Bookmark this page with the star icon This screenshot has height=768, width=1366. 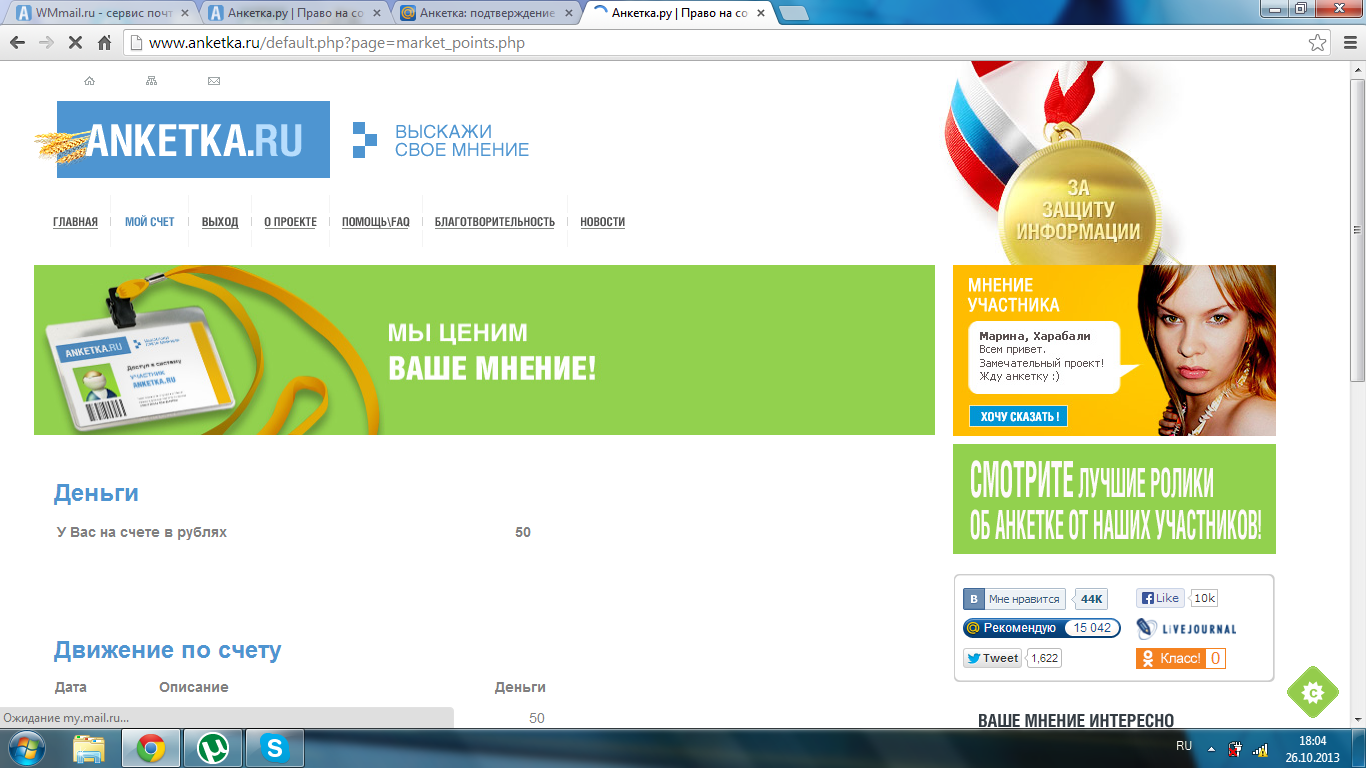[x=1318, y=43]
